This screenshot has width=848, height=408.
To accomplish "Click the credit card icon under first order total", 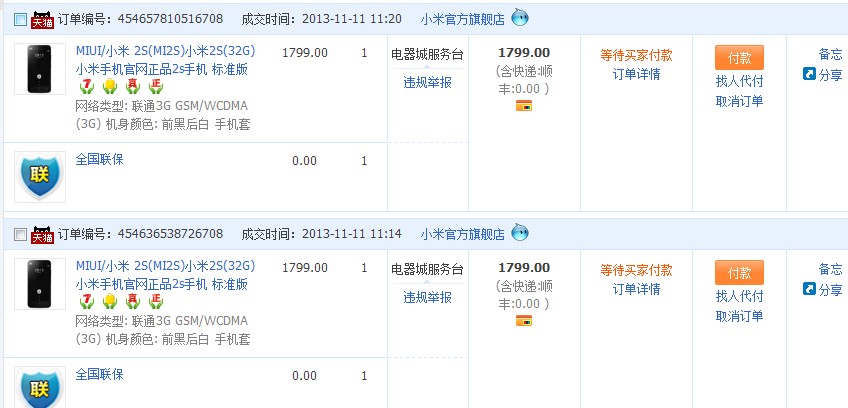I will (x=524, y=106).
